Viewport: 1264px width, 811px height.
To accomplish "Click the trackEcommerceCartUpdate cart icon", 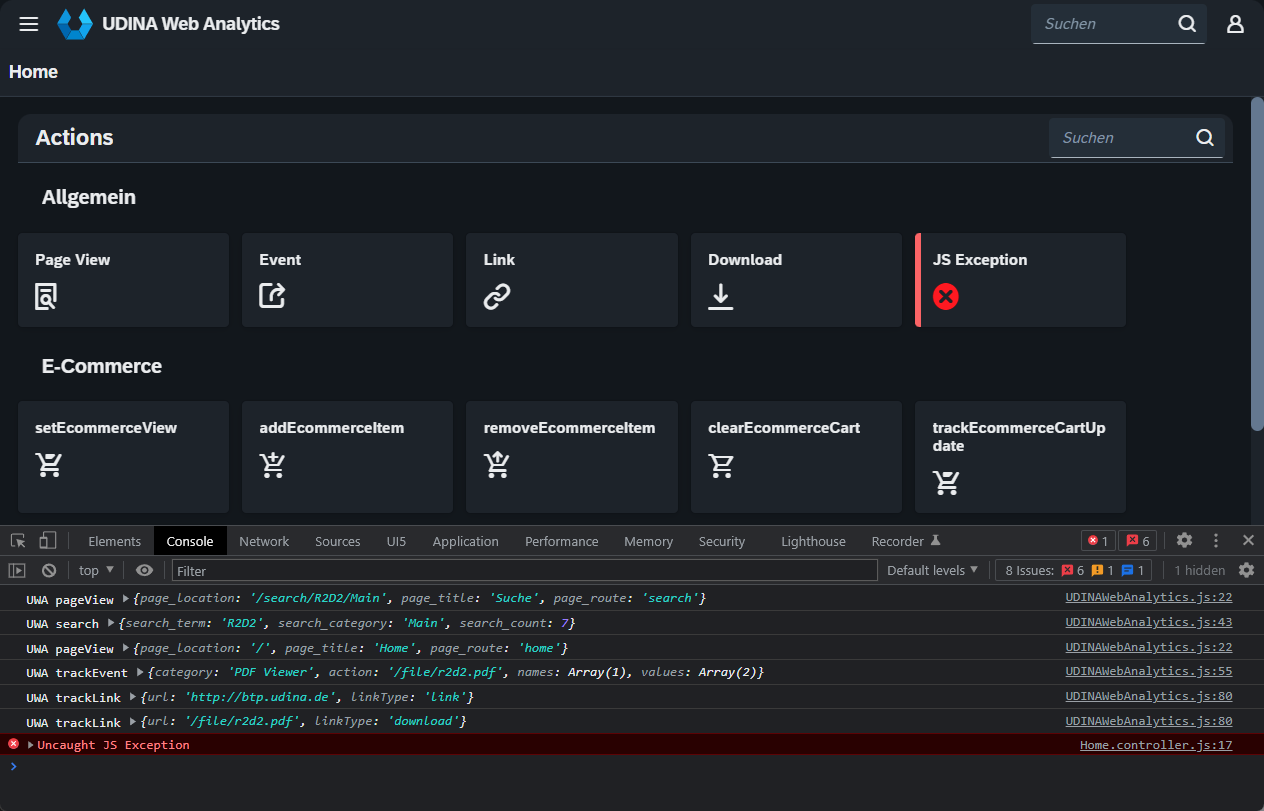I will [x=946, y=483].
